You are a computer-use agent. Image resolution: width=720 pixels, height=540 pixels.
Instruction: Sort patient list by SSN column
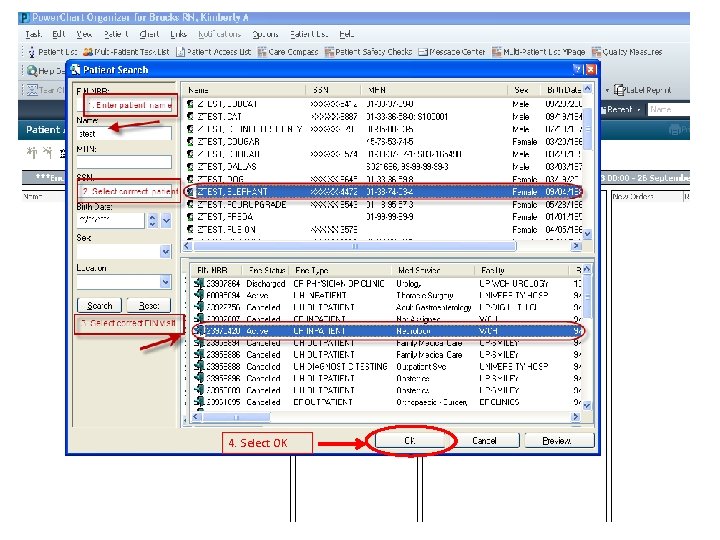pos(333,90)
